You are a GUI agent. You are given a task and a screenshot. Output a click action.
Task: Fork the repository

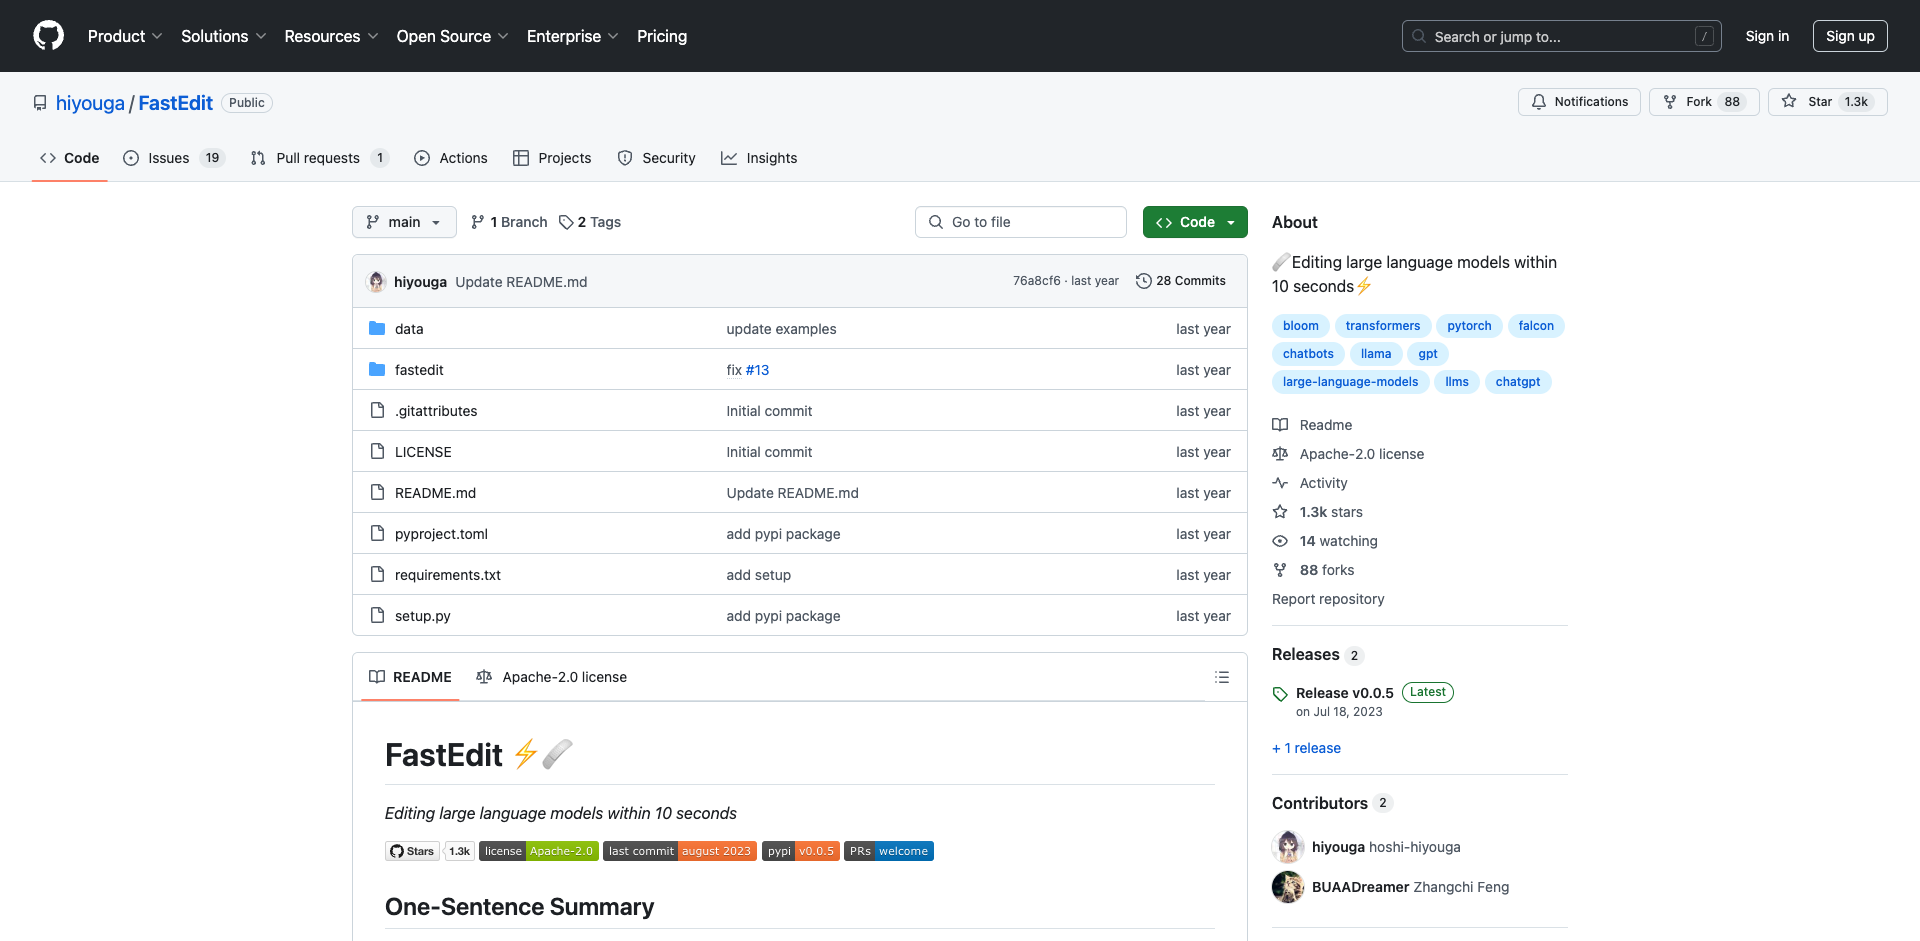click(x=1704, y=102)
